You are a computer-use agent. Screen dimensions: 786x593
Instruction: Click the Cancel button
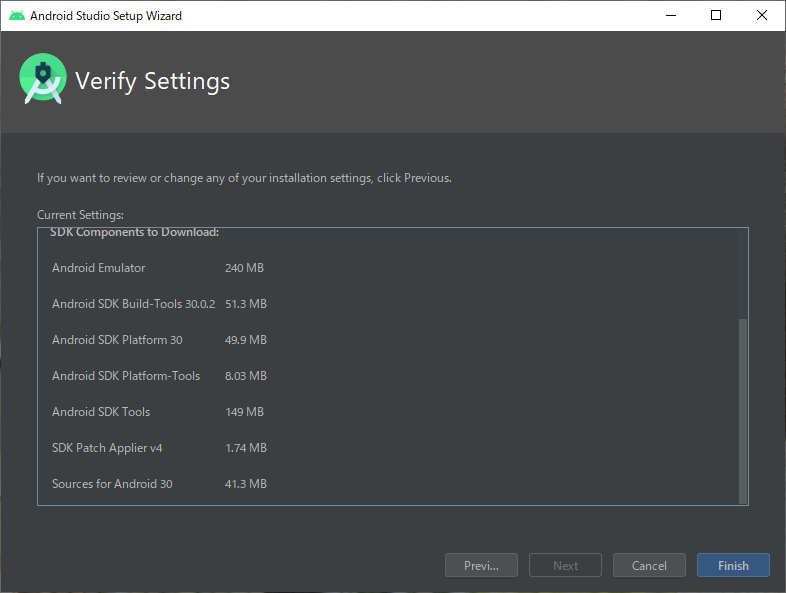(x=649, y=565)
